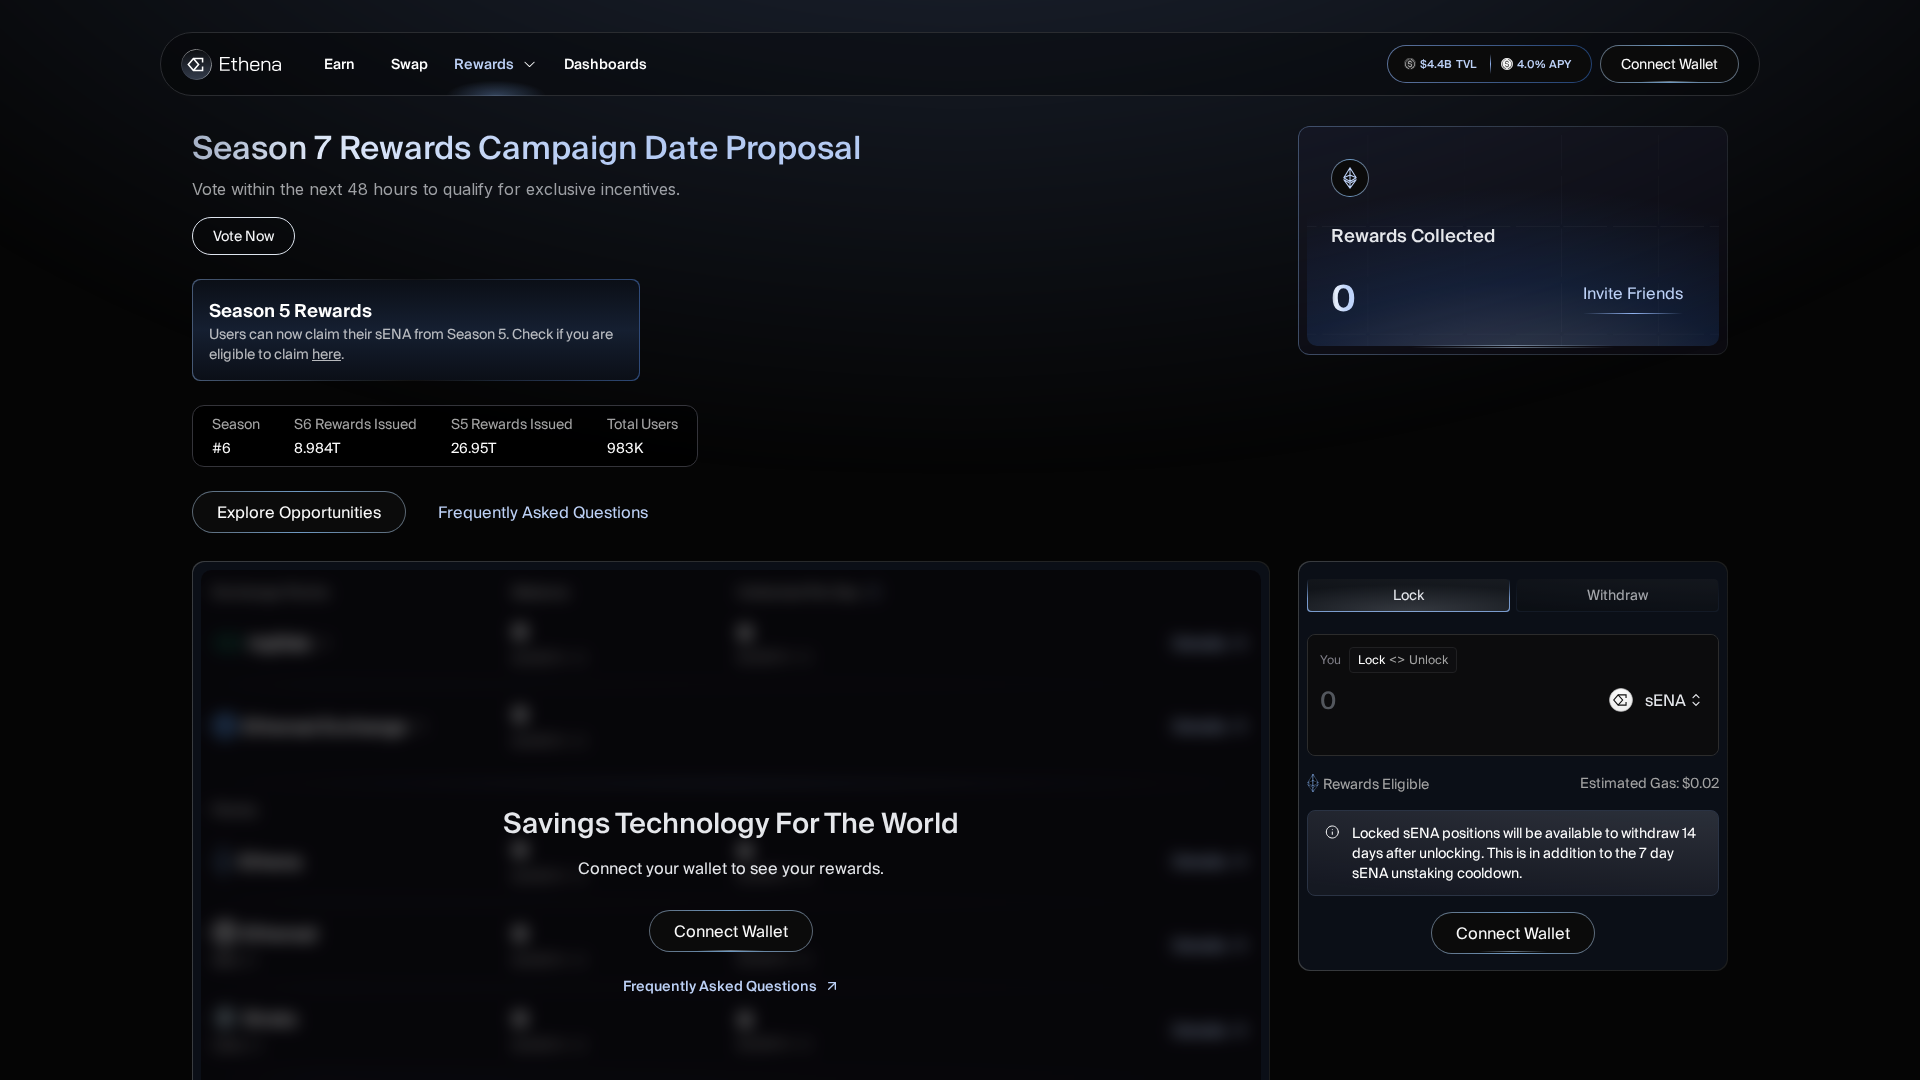Click the Rewards Eligible diamond icon
Image resolution: width=1920 pixels, height=1080 pixels.
pos(1313,783)
